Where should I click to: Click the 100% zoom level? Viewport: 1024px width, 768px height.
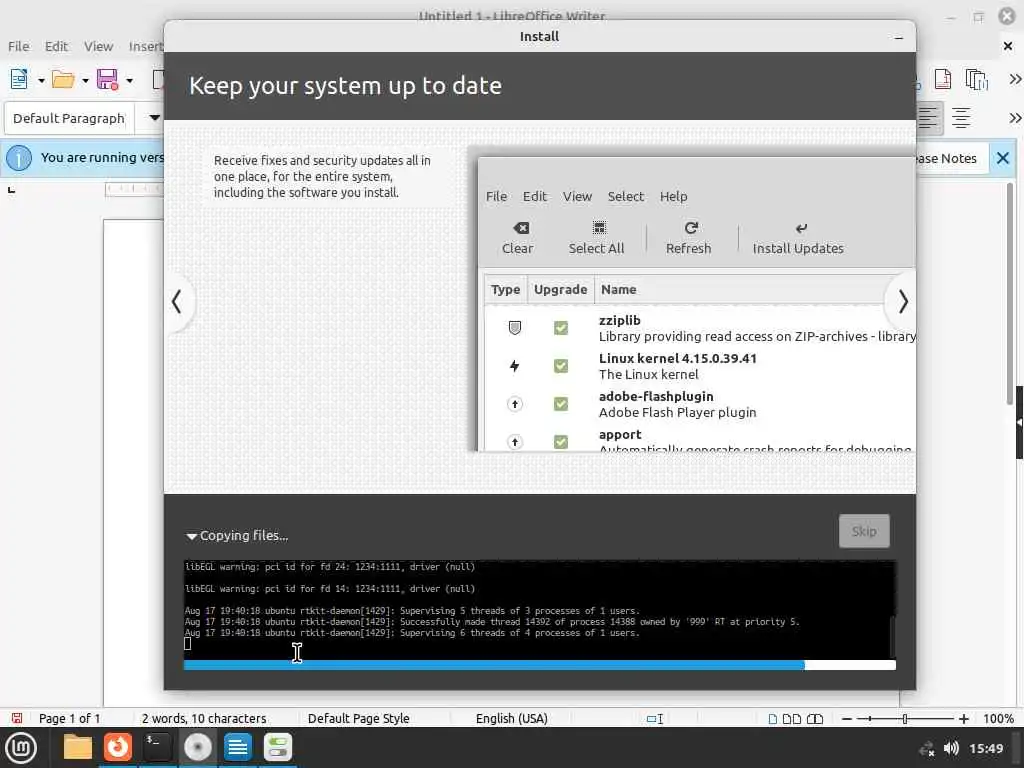[998, 718]
